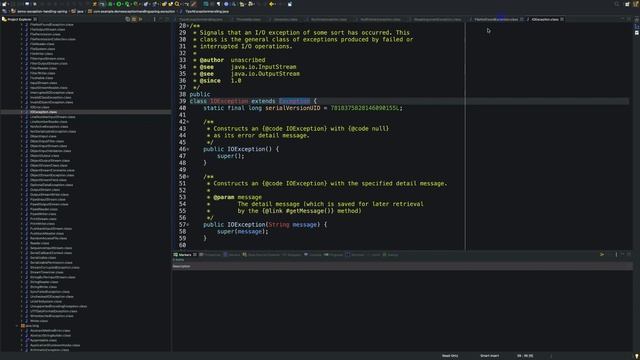Switch to the FileNotFoundException.class editor tab
The image size is (640, 360).
tap(496, 19)
